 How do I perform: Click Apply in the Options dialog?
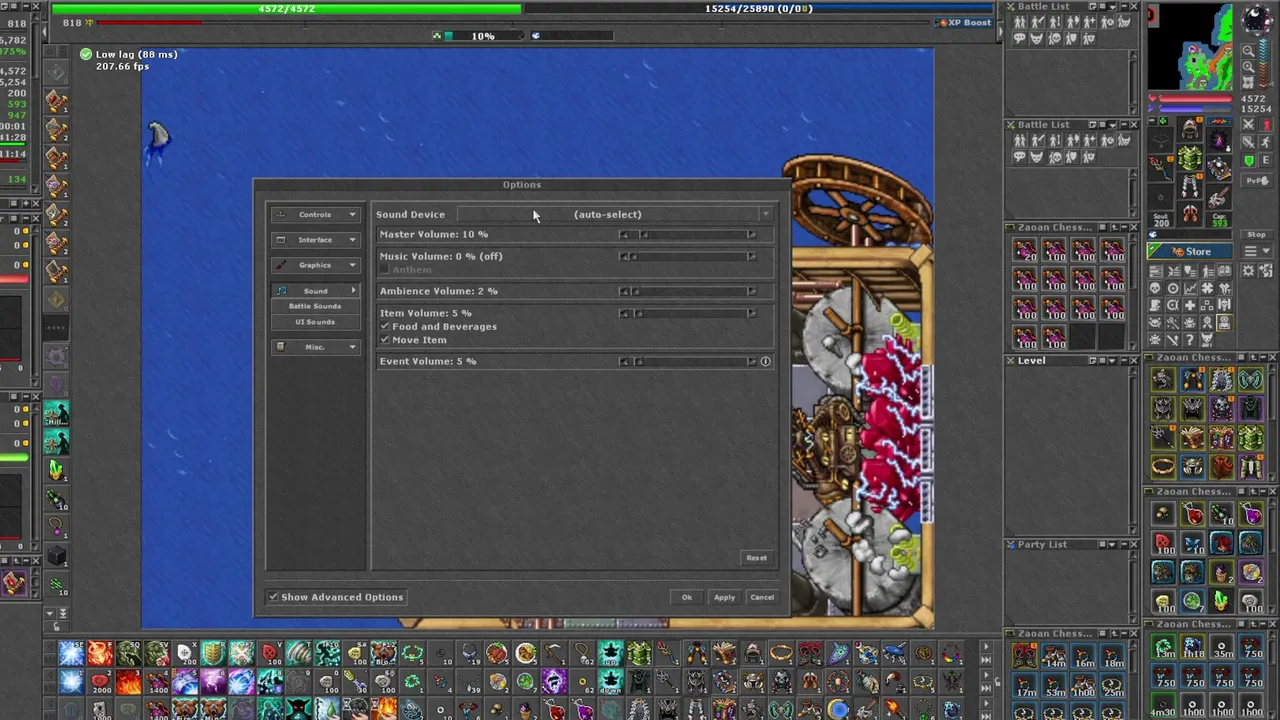point(724,598)
